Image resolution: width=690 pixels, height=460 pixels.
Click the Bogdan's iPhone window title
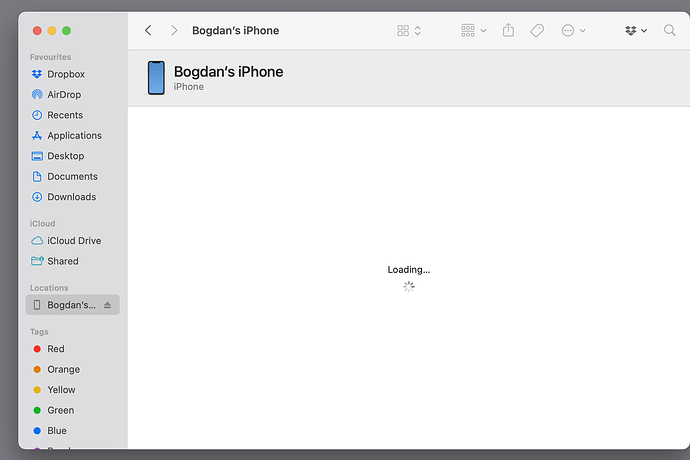coord(235,30)
